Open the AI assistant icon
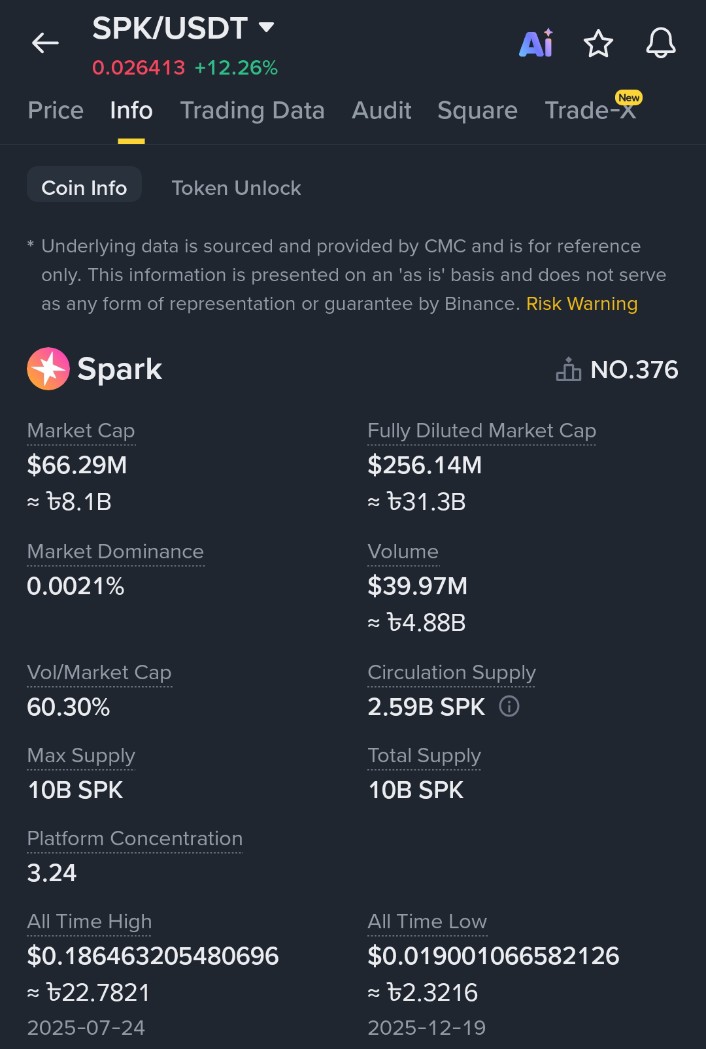The height and width of the screenshot is (1049, 706). 536,43
